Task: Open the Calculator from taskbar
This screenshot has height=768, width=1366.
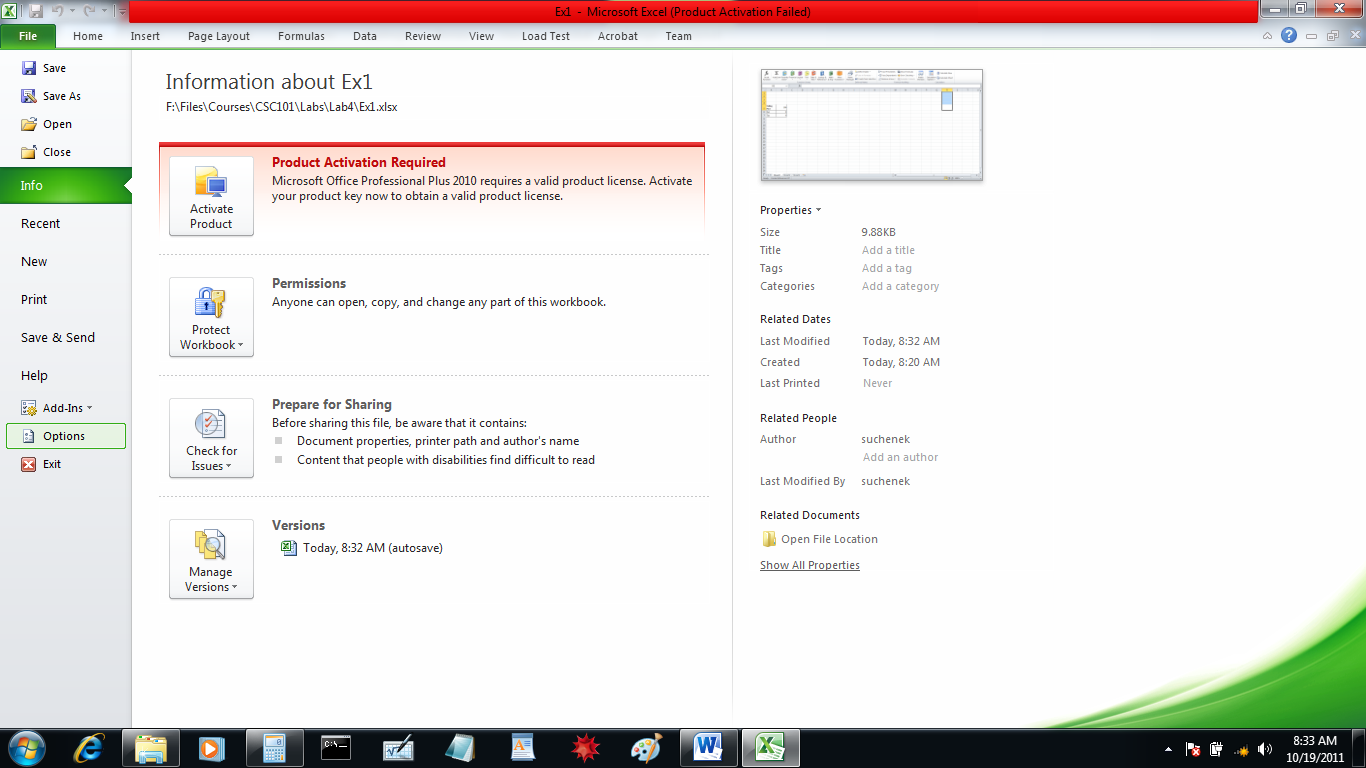Action: coord(273,748)
